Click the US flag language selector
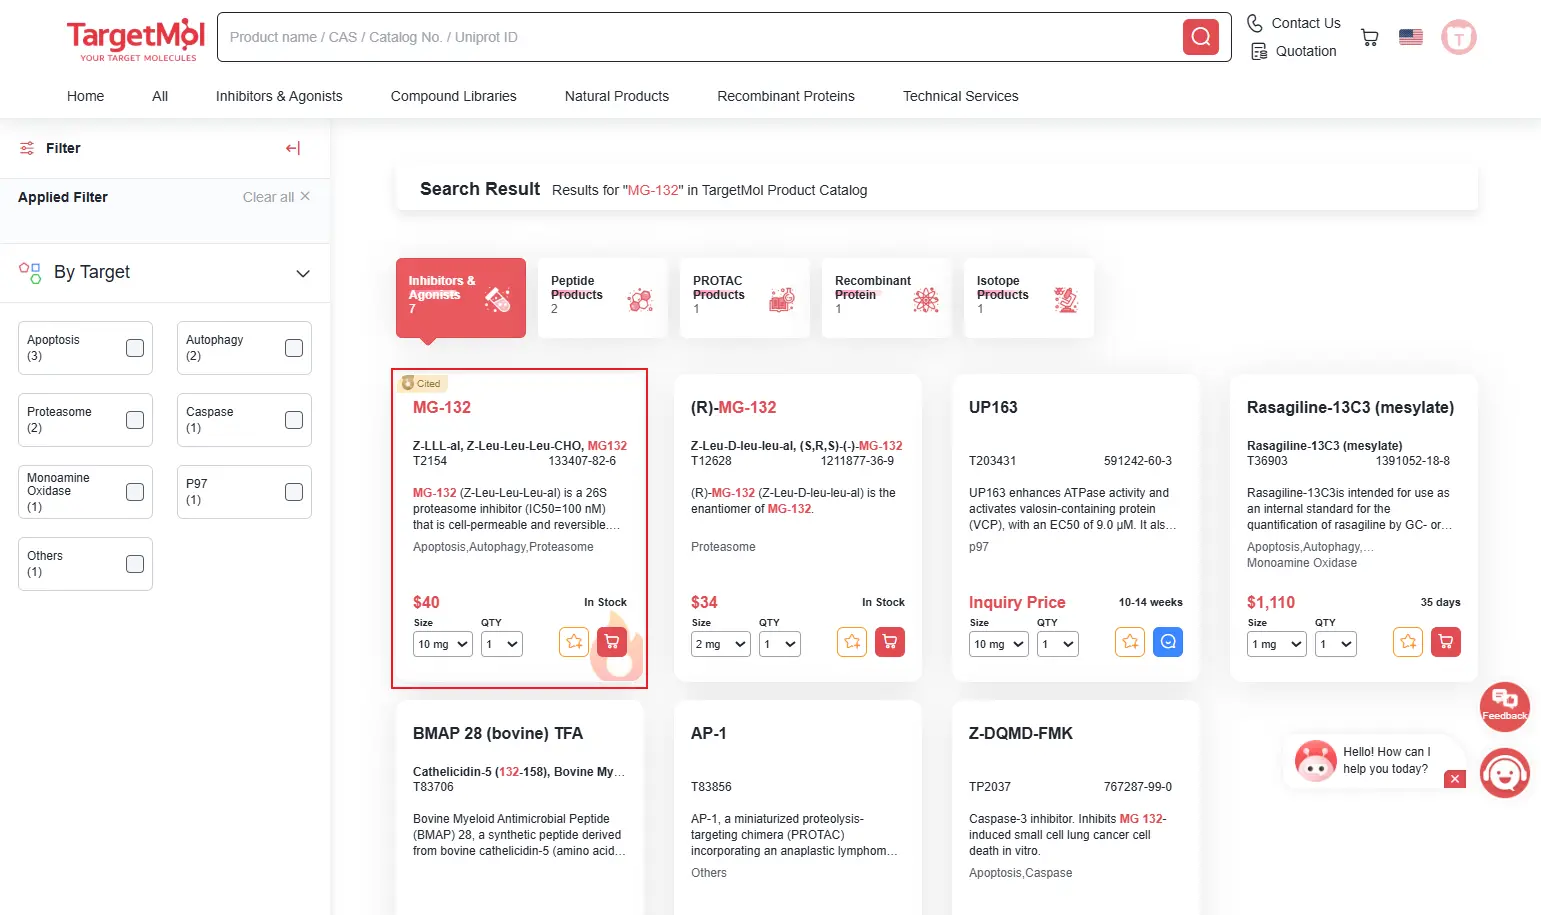Screen dimensions: 1541x915 click(x=1410, y=37)
